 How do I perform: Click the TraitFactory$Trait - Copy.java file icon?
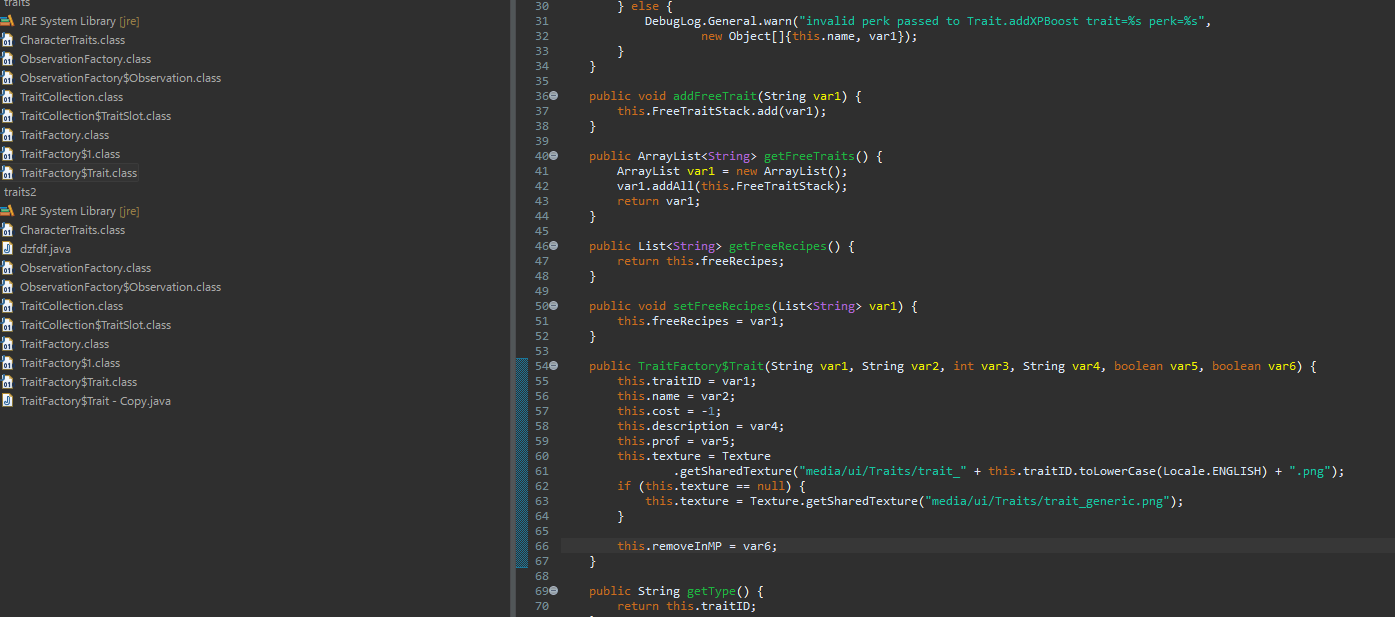[8, 401]
